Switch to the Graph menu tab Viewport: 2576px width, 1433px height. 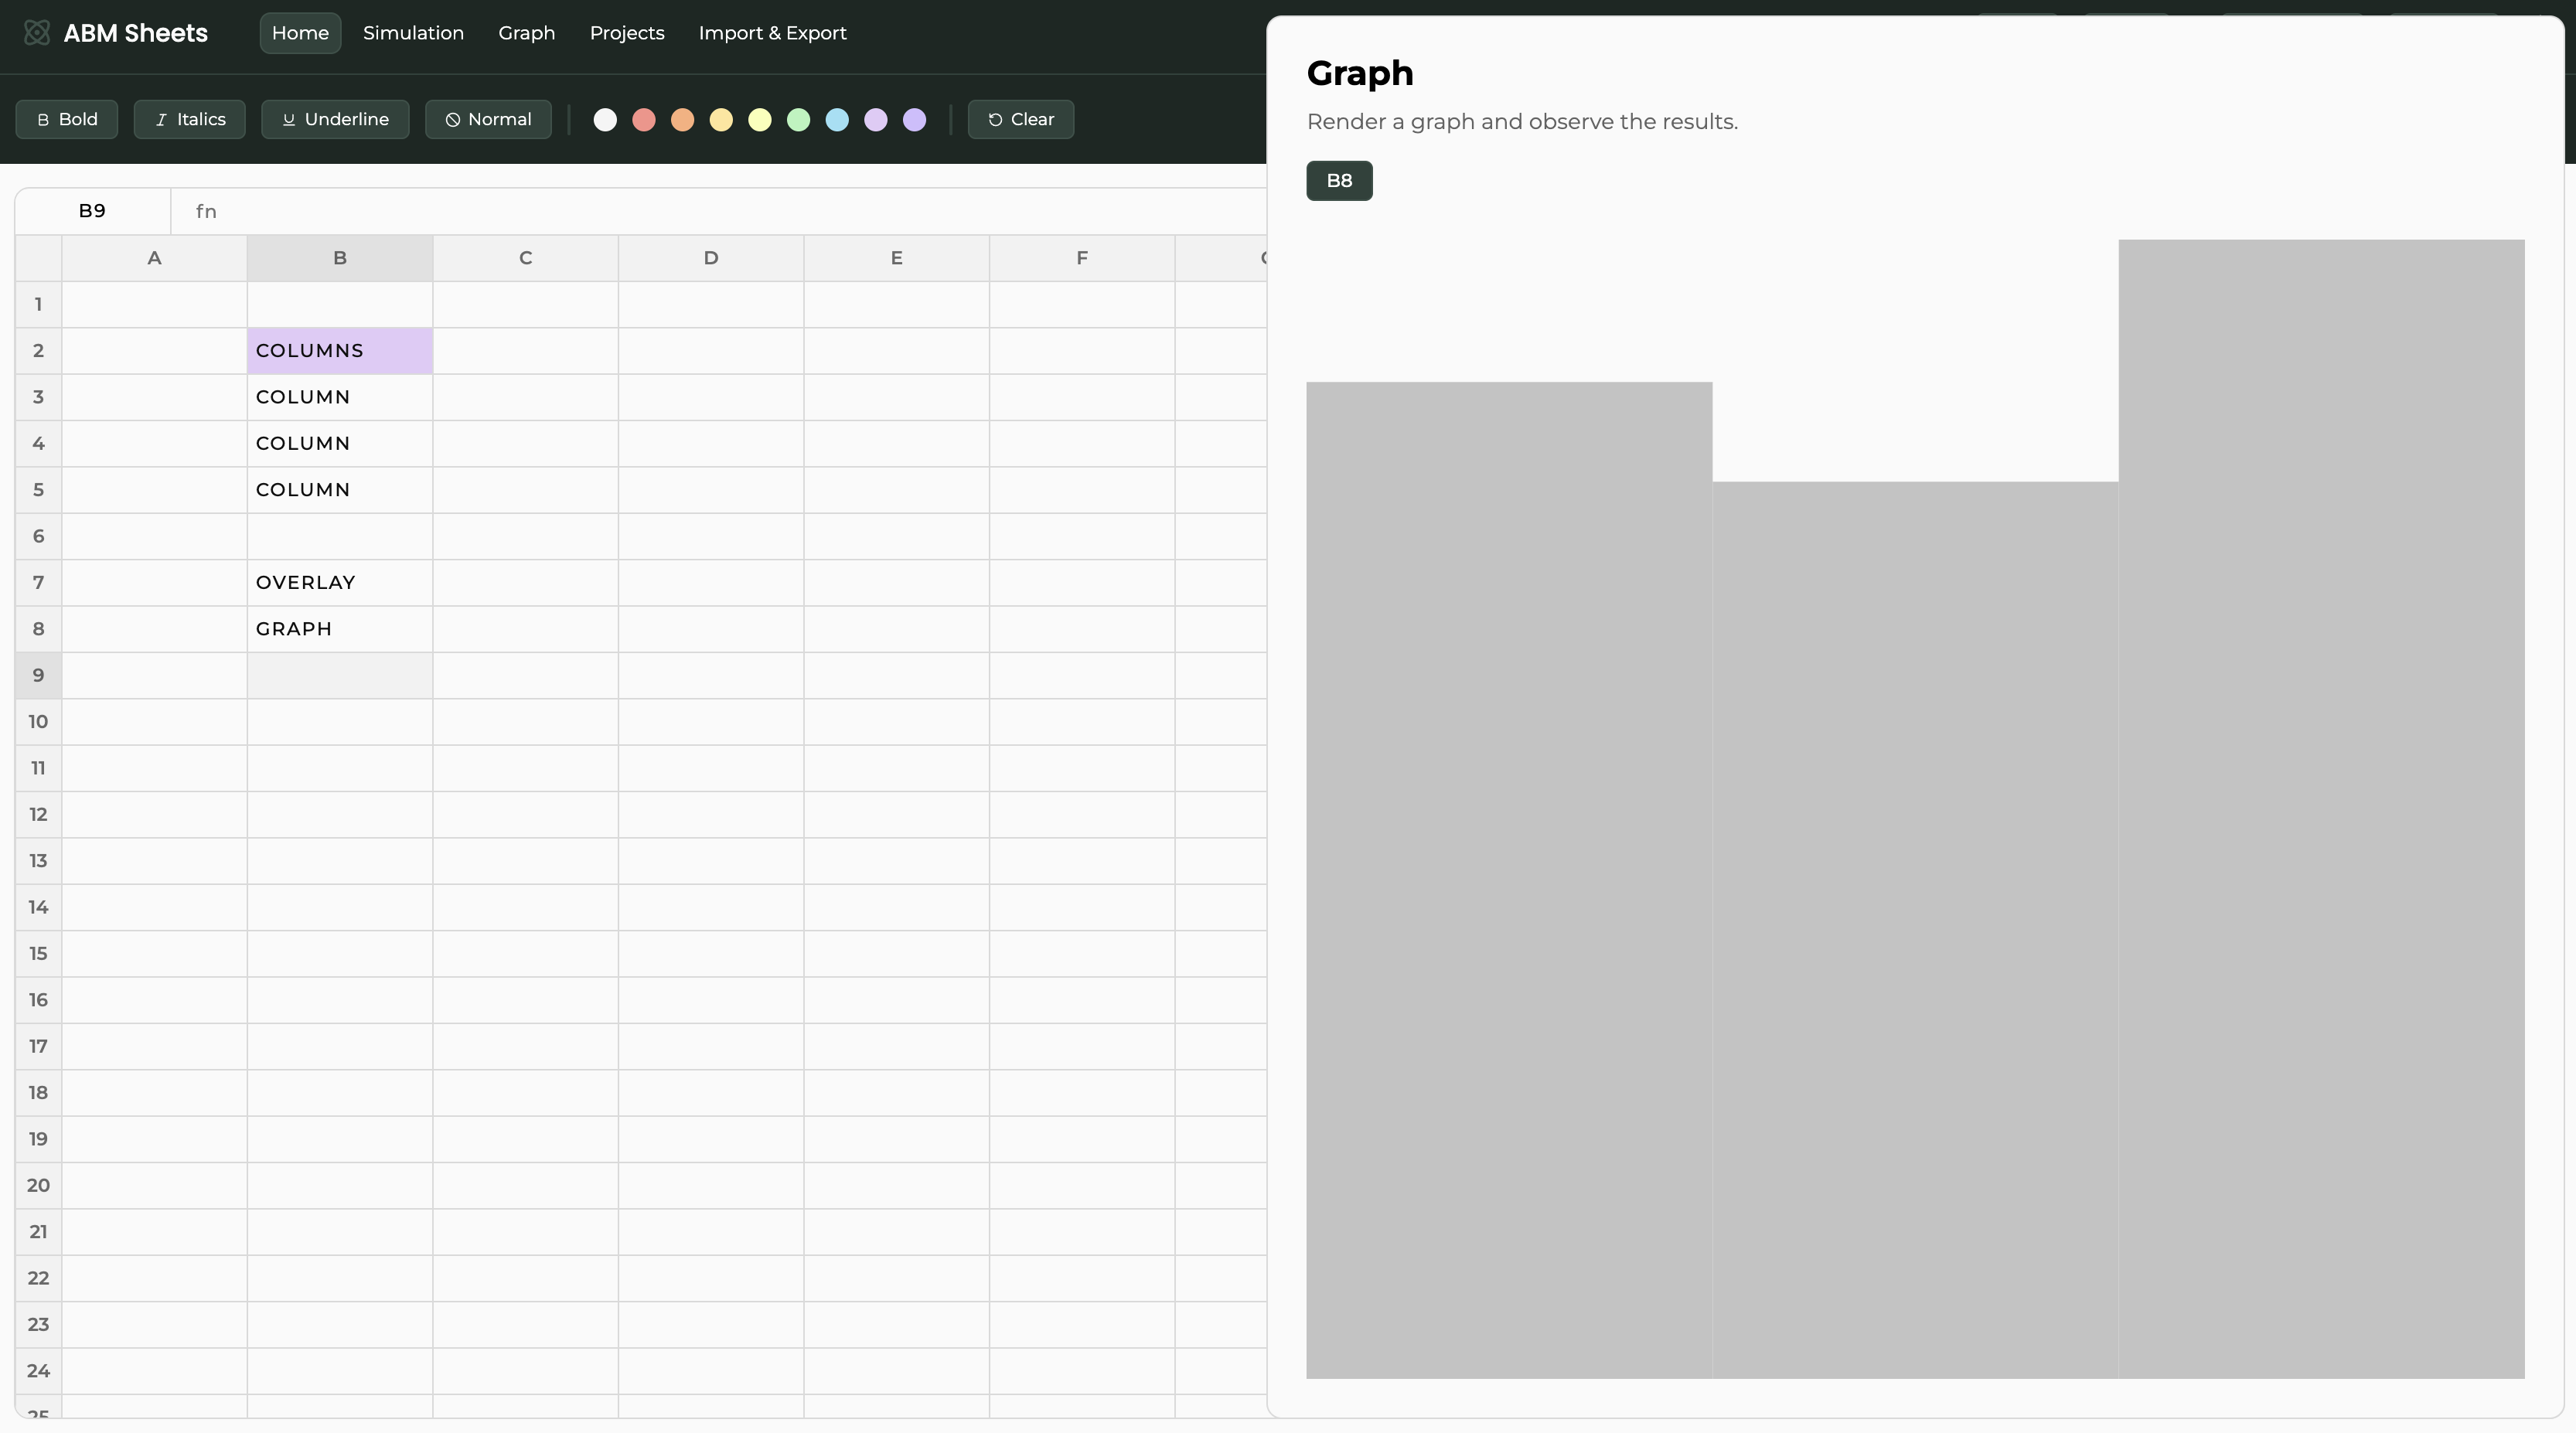[526, 33]
